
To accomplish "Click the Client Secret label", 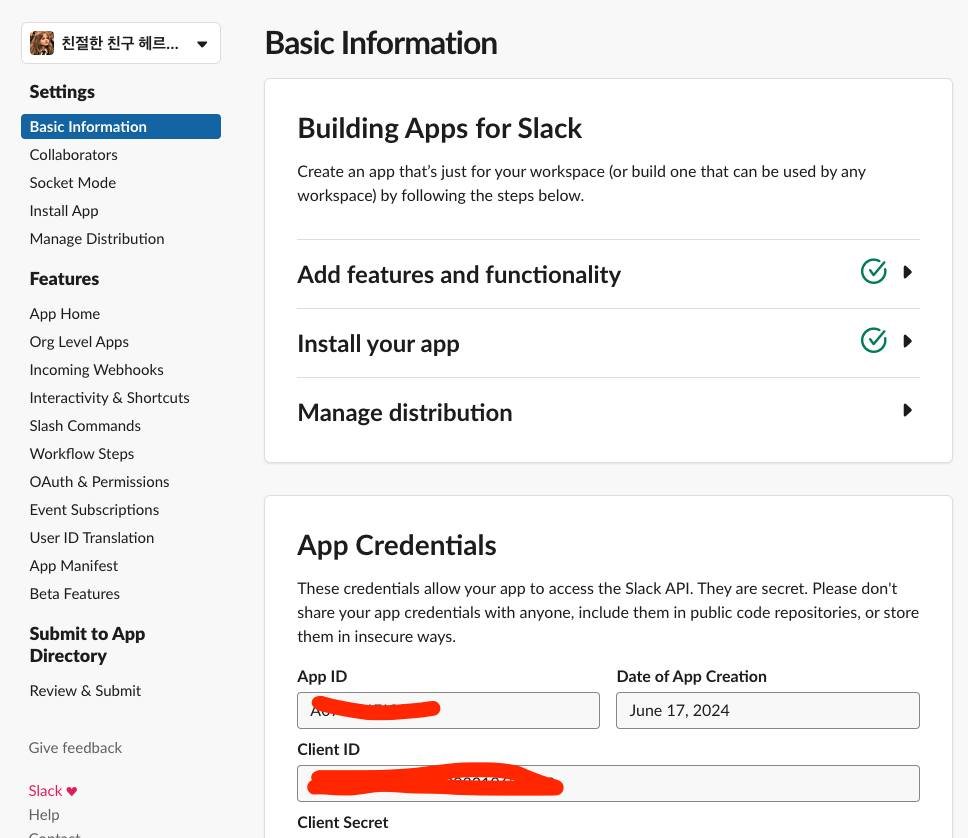I will 343,823.
